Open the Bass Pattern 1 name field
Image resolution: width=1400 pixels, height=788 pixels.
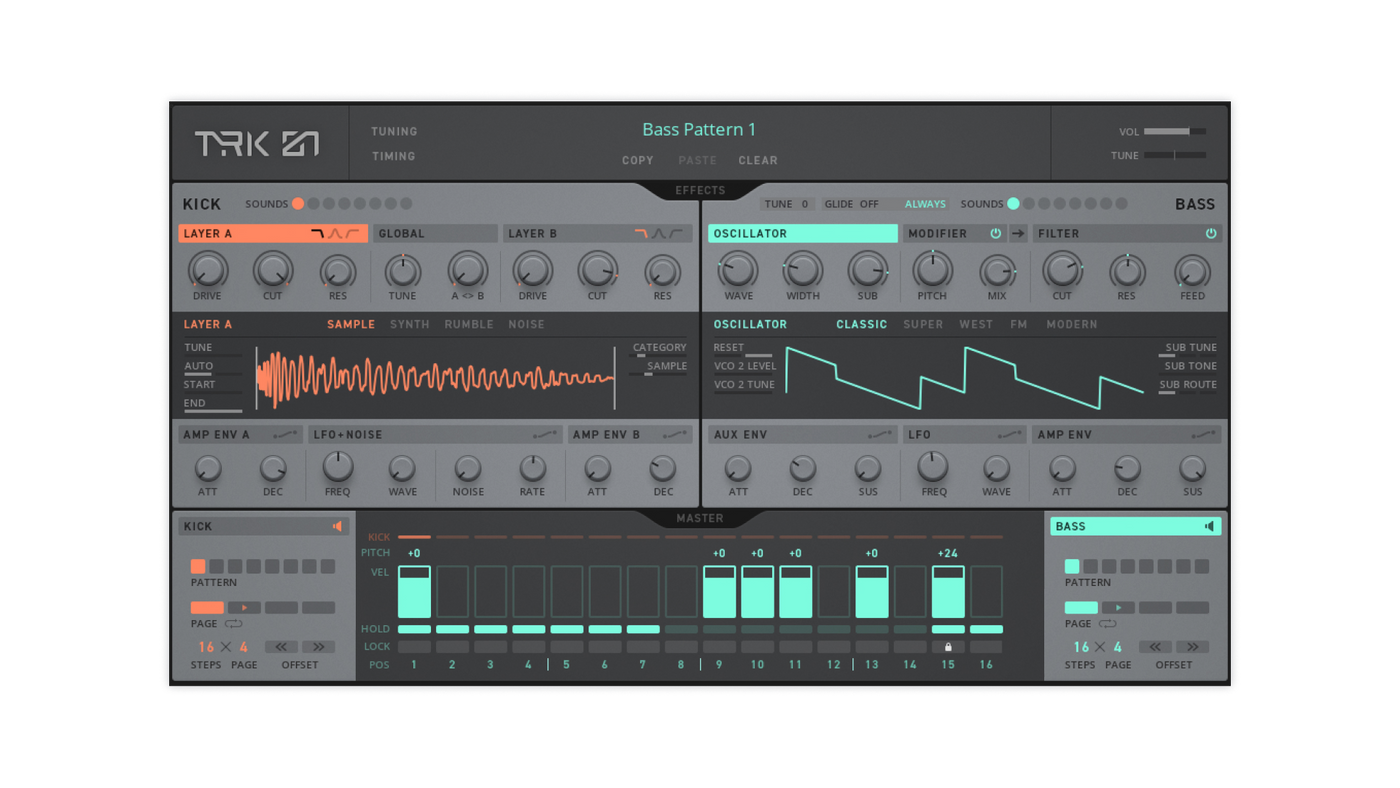(699, 129)
